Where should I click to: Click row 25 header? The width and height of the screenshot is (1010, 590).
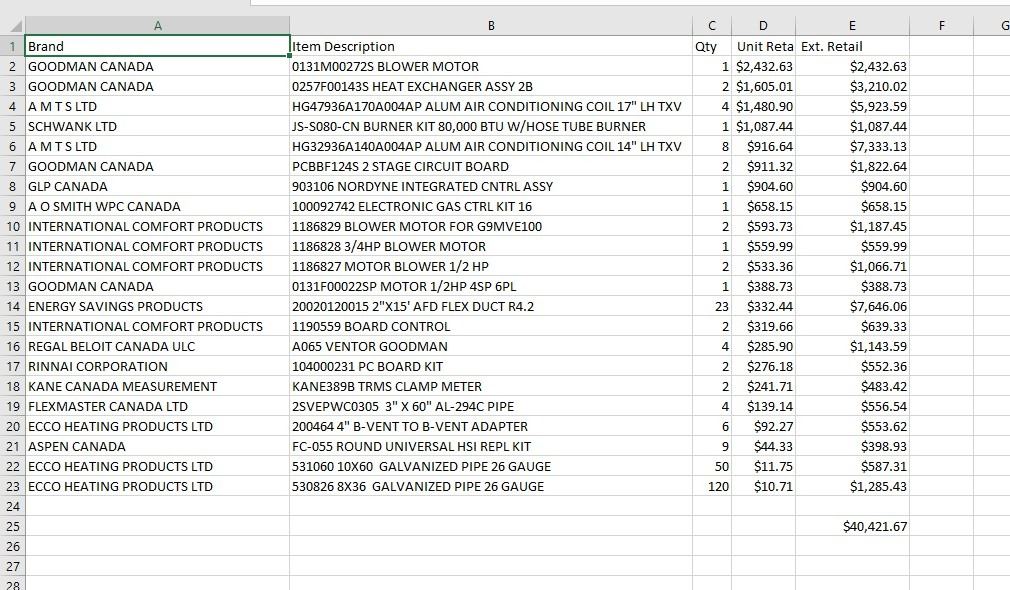click(x=12, y=526)
